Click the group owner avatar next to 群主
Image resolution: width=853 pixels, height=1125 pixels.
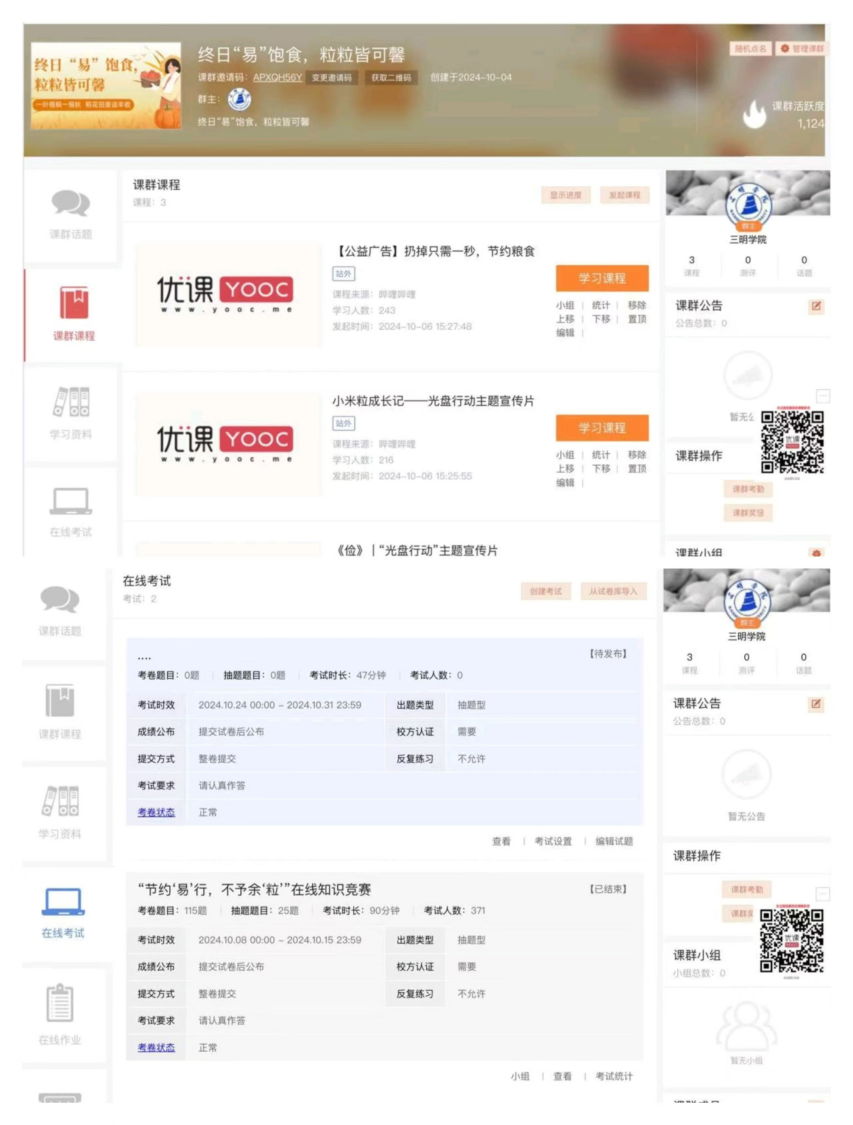pyautogui.click(x=239, y=99)
